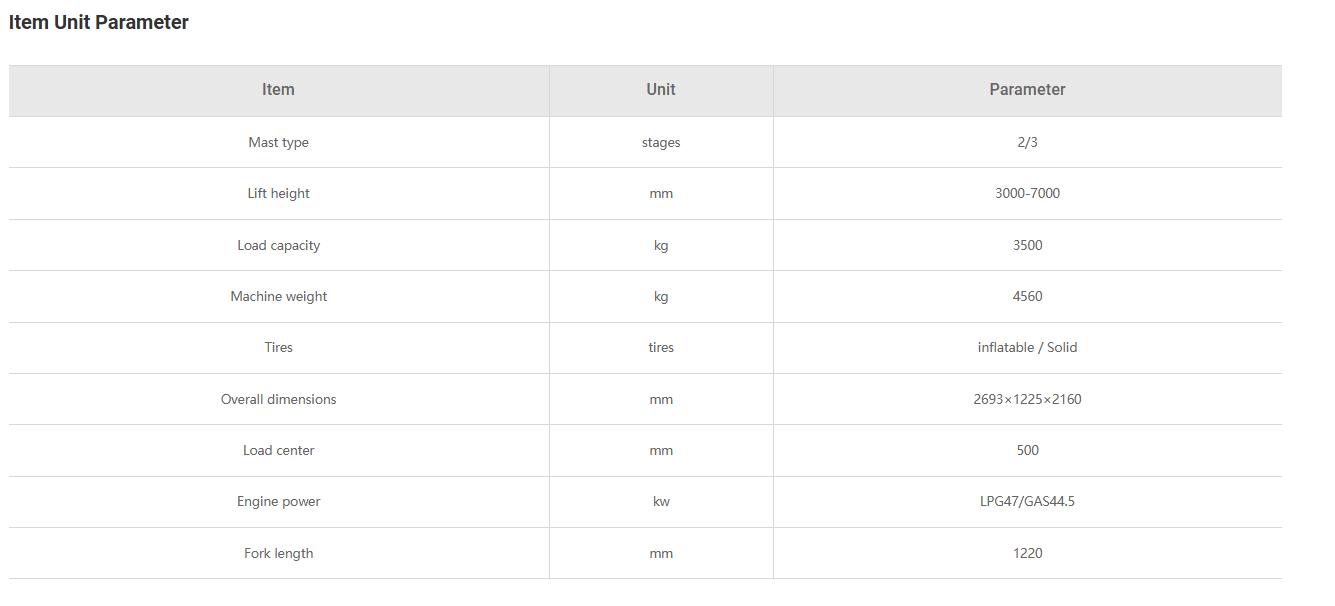Click the Load capacity label
Screen dimensions: 1335x606
pyautogui.click(x=278, y=245)
